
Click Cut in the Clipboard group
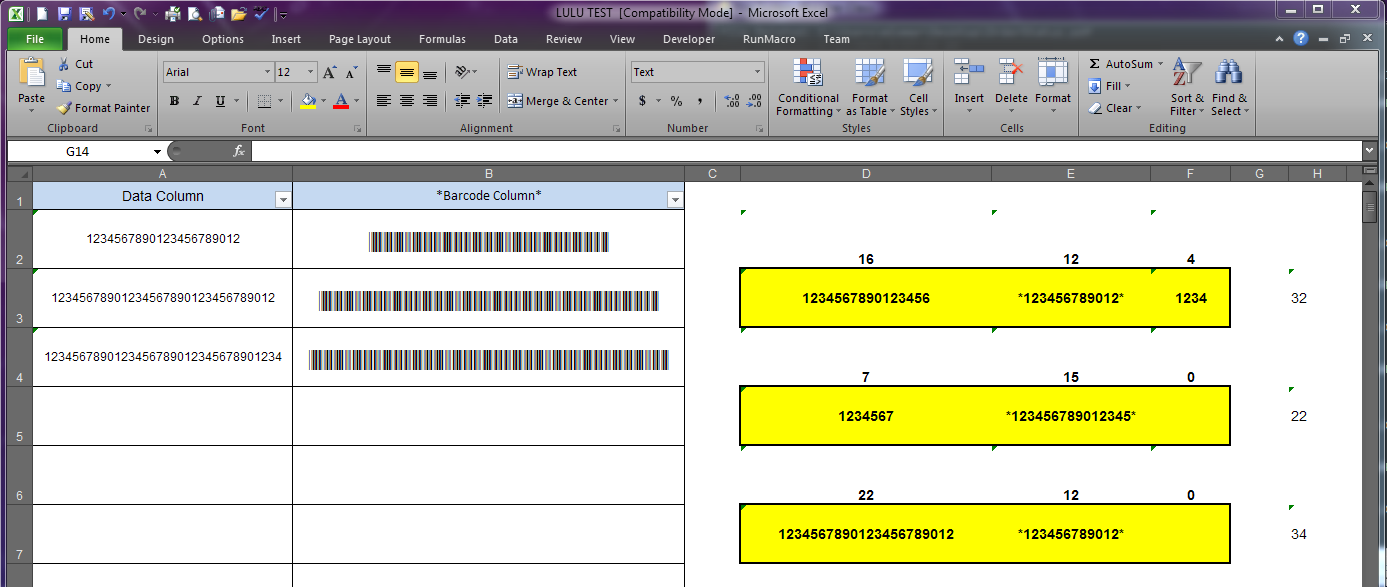pyautogui.click(x=75, y=64)
